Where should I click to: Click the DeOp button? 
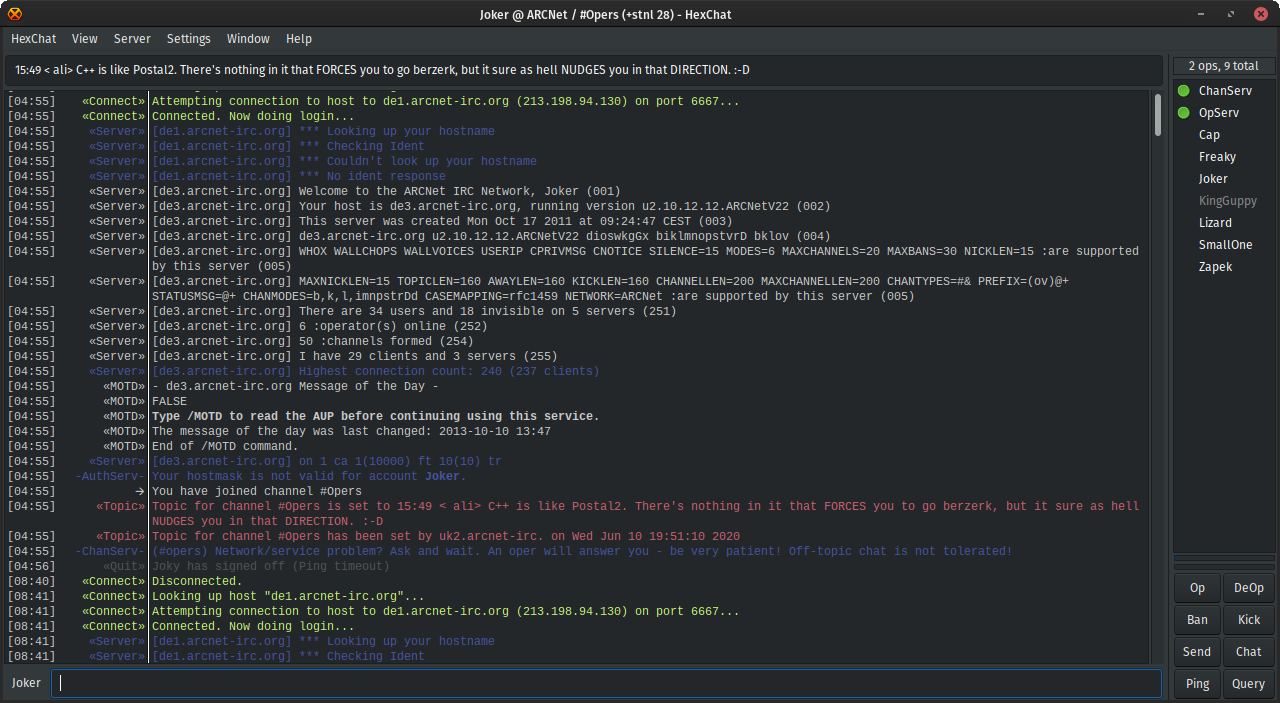tap(1249, 588)
